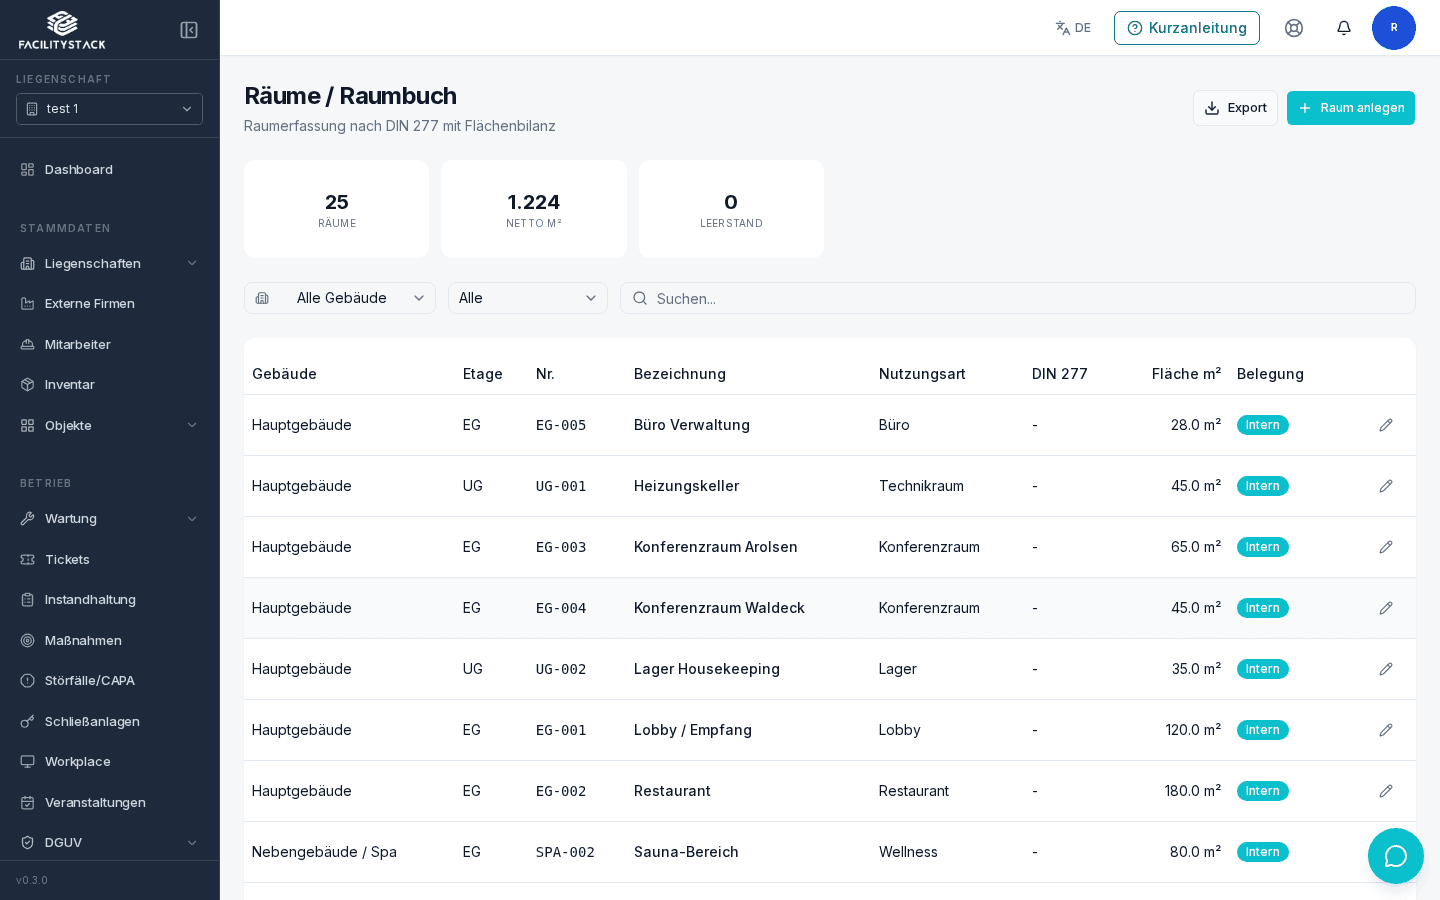
Task: Click the FacilityStack logo
Action: tap(62, 30)
